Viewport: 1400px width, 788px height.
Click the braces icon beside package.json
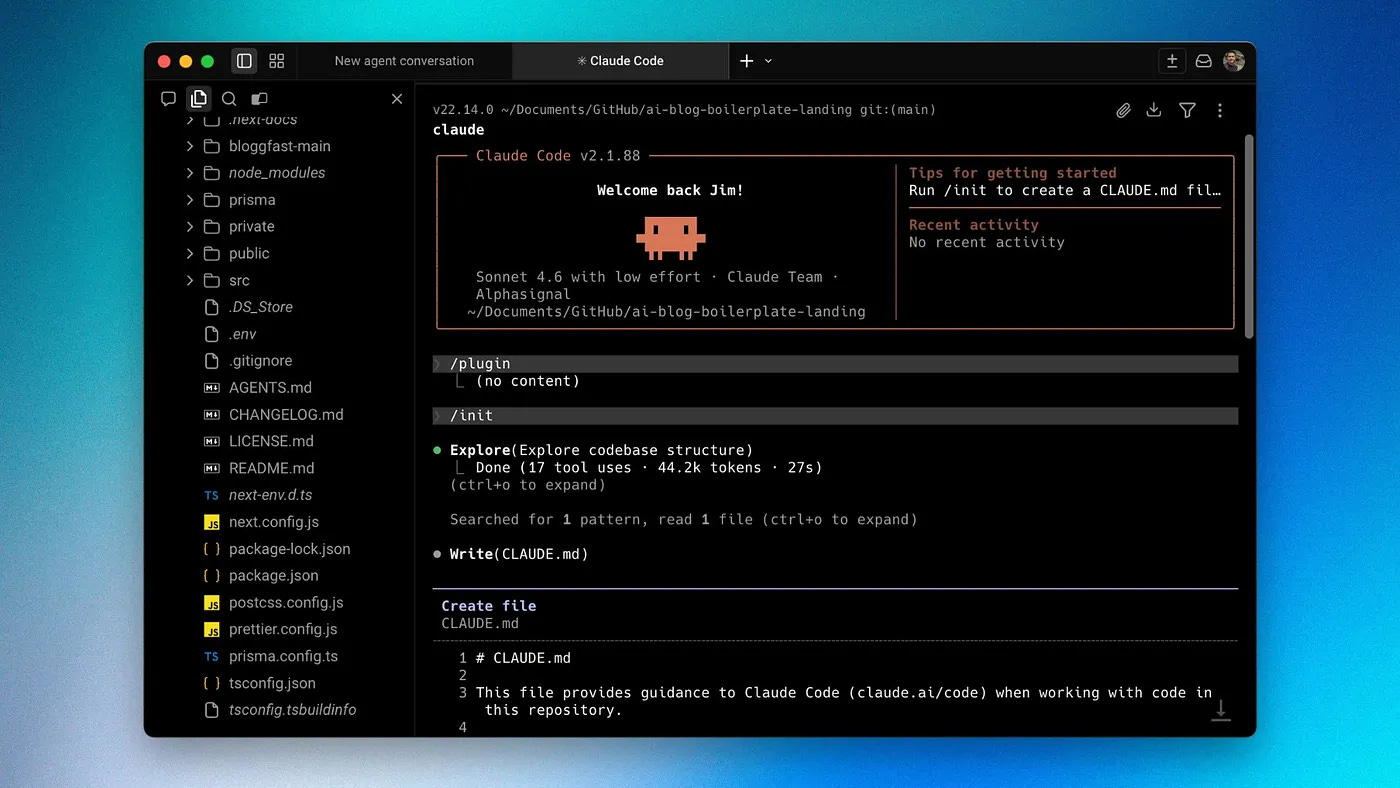click(x=211, y=576)
